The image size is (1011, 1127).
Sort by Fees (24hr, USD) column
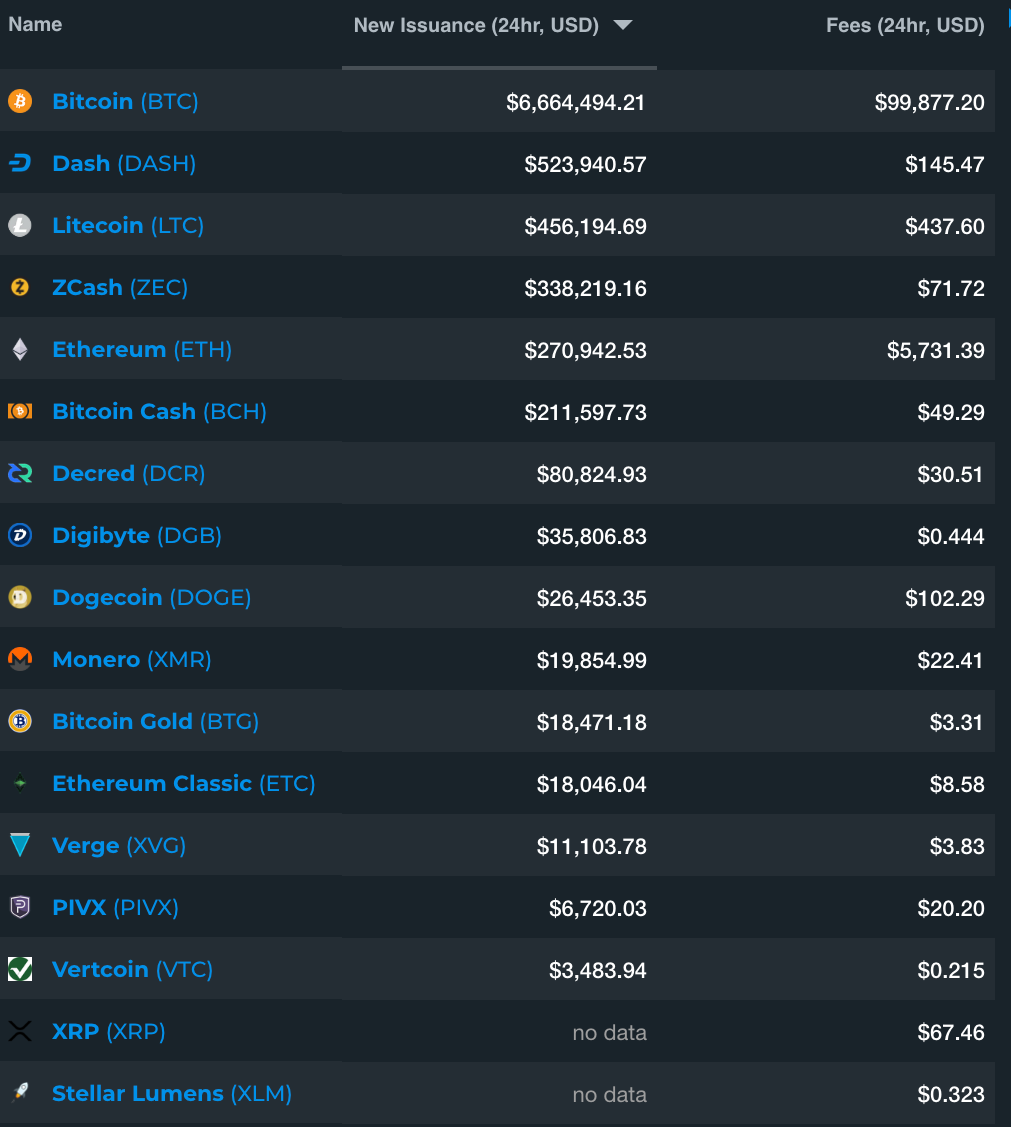905,25
